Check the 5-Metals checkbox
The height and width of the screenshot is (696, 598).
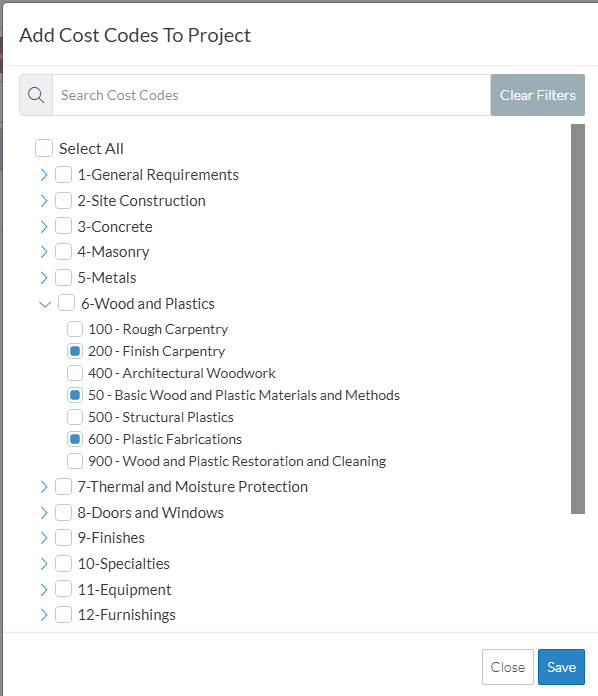63,277
